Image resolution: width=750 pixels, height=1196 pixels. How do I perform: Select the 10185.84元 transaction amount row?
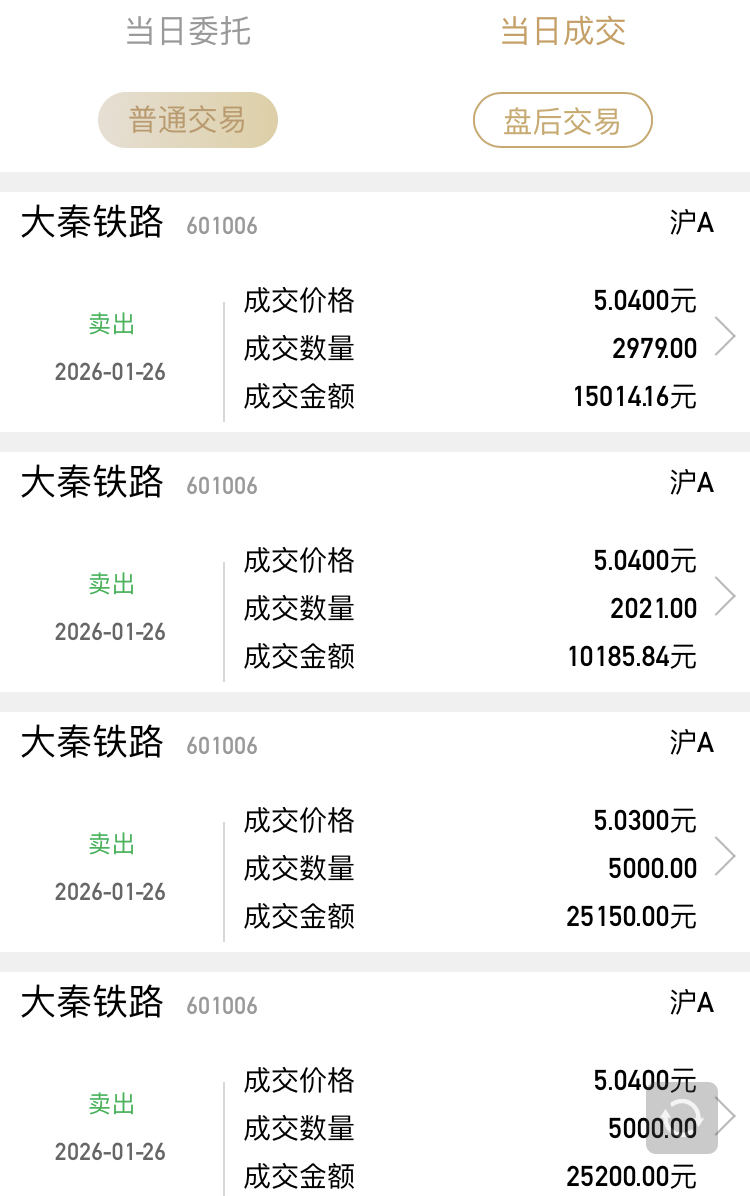click(x=470, y=657)
